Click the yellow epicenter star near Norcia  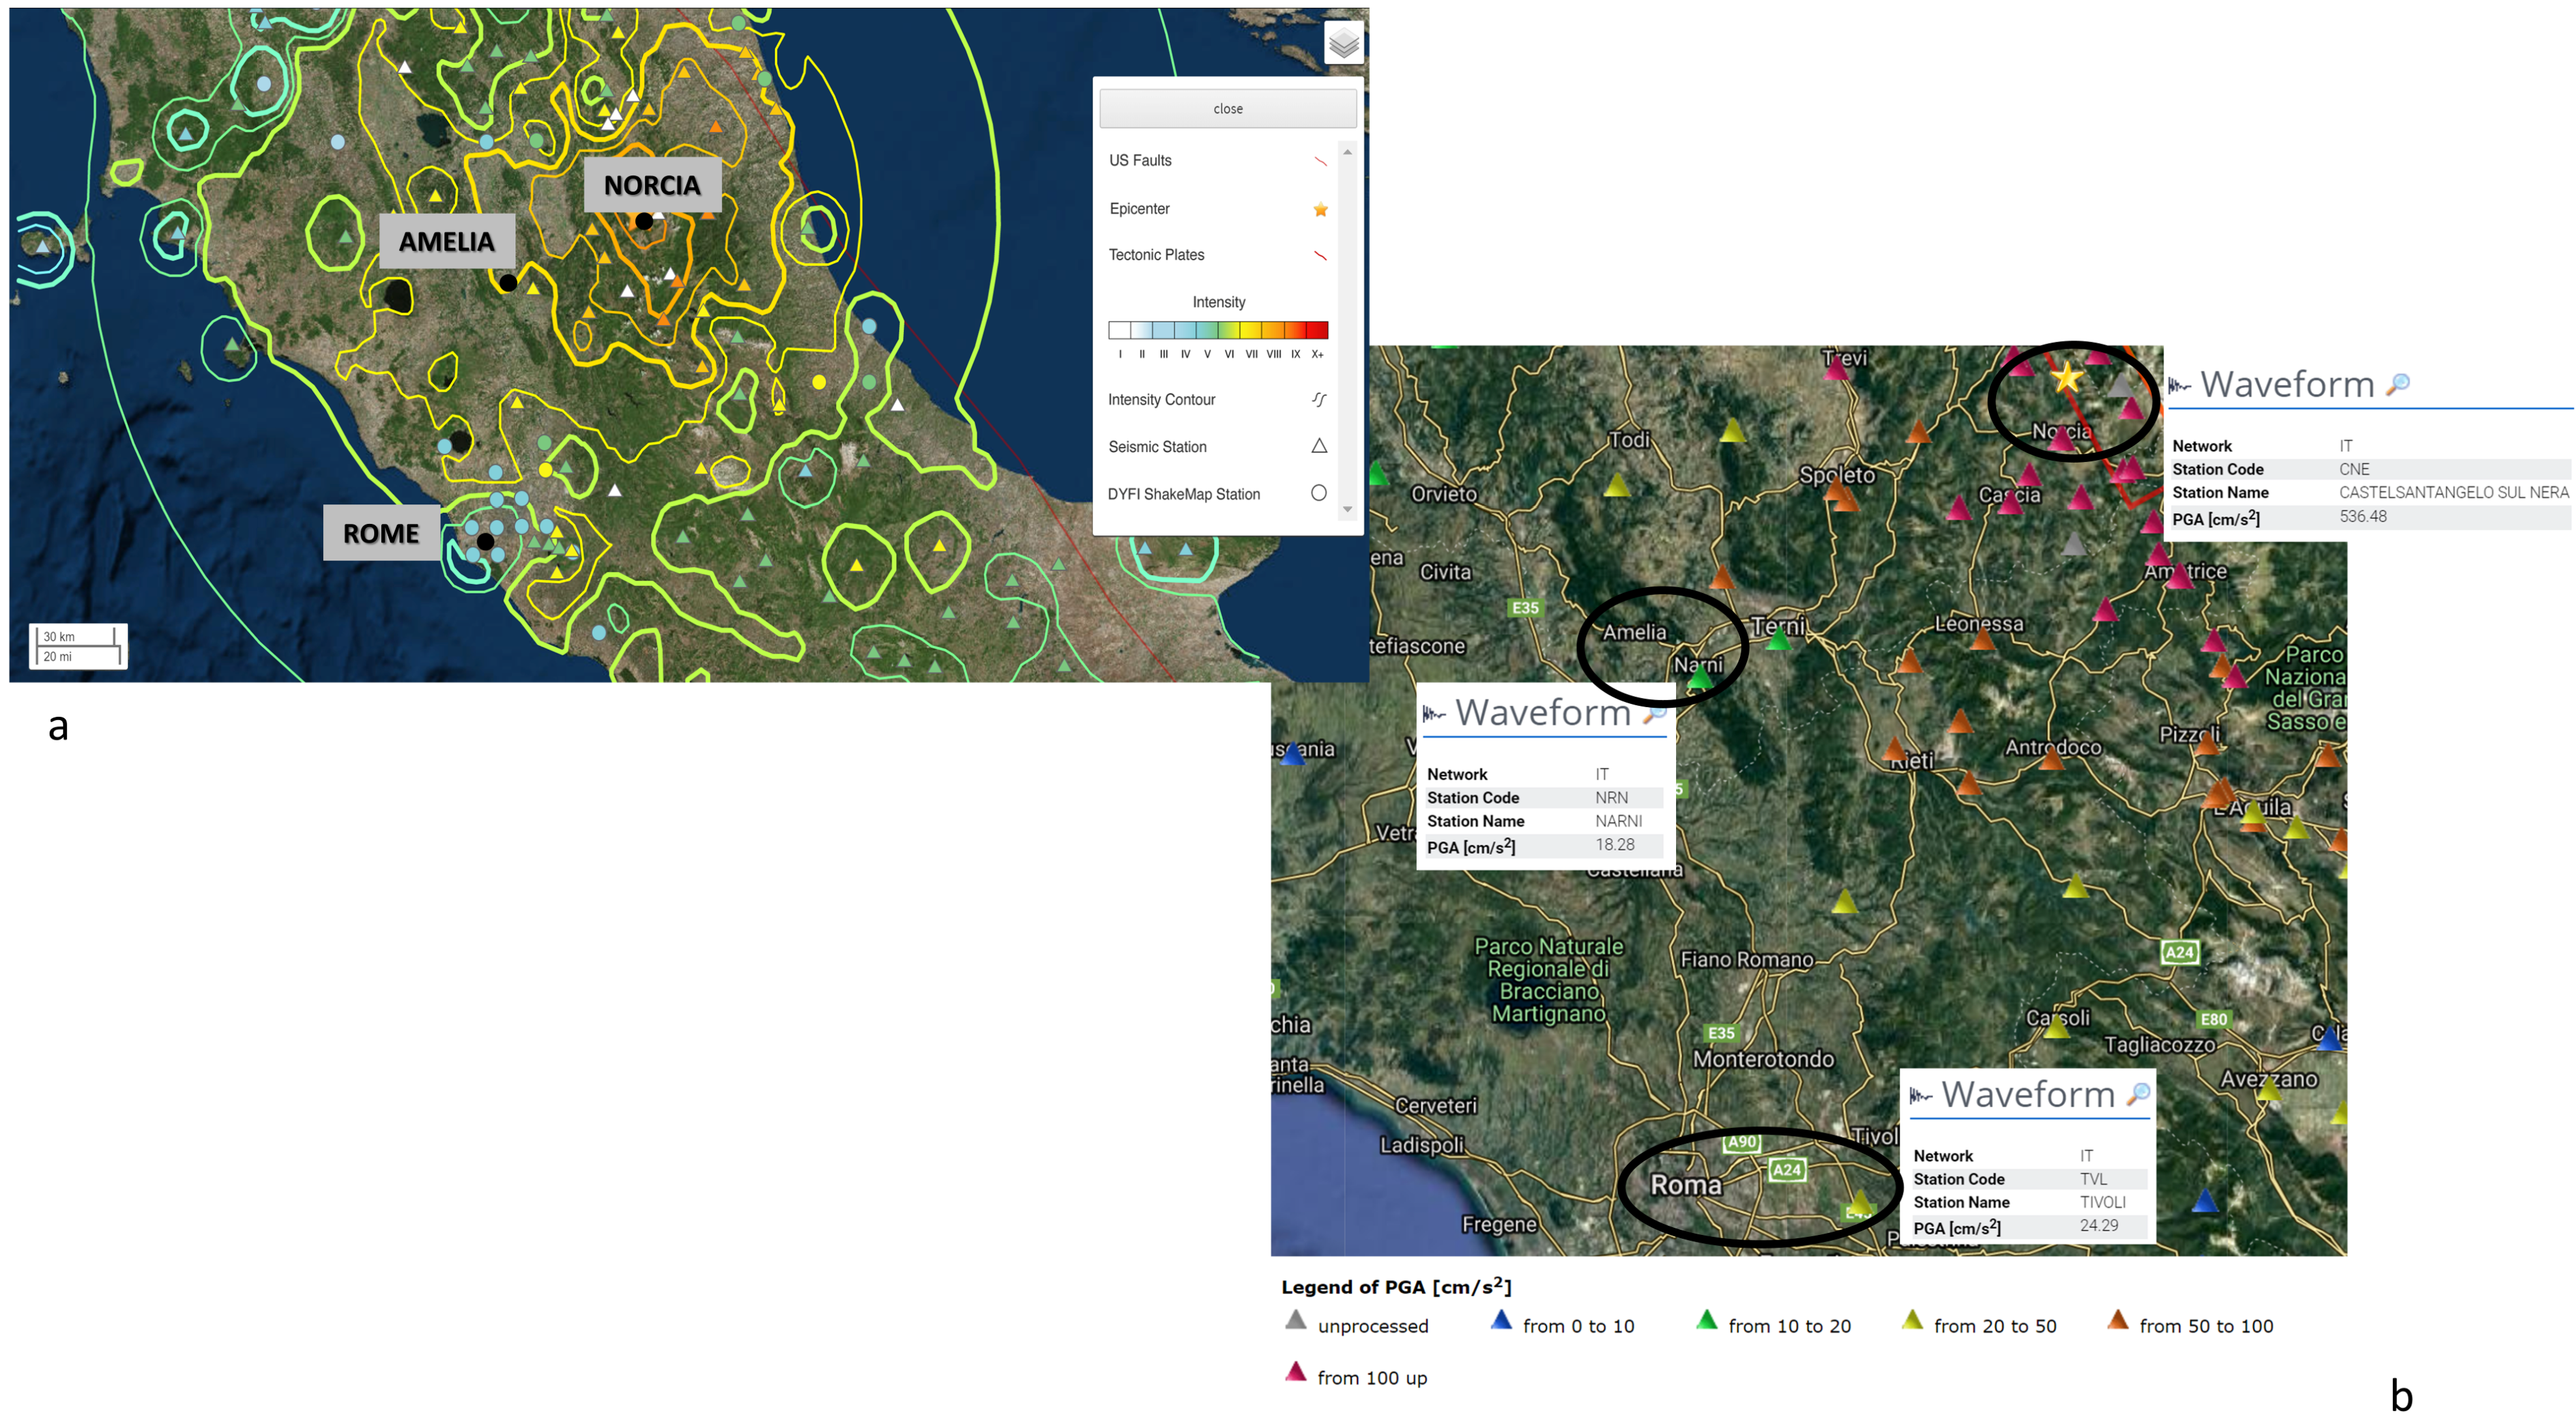[2066, 378]
